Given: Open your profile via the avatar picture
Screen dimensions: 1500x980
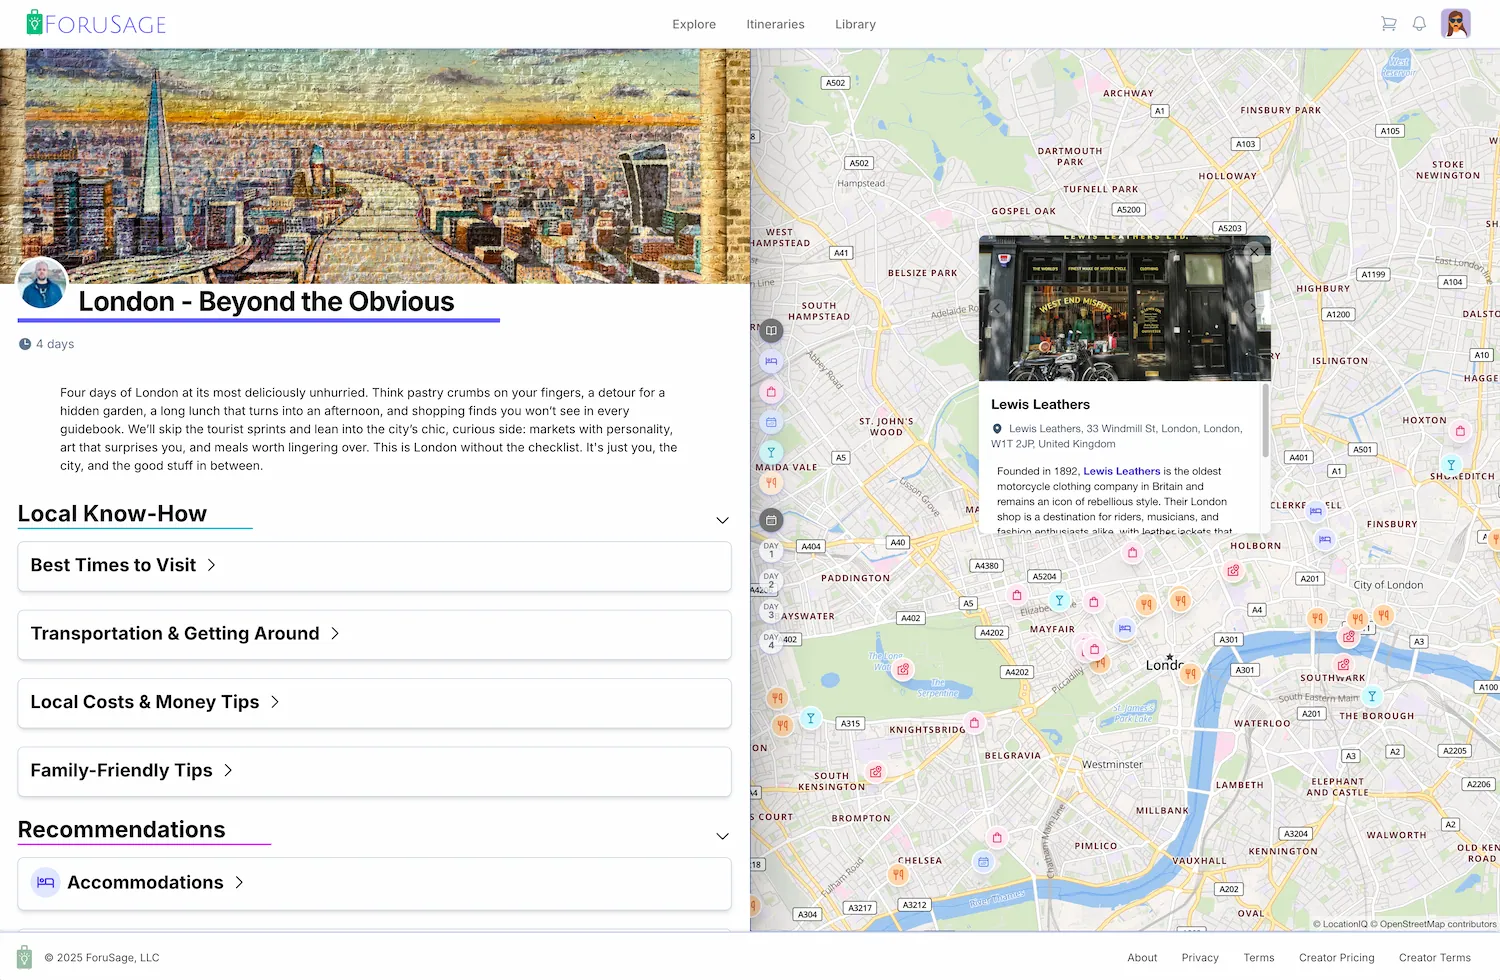Looking at the screenshot, I should coord(1455,23).
